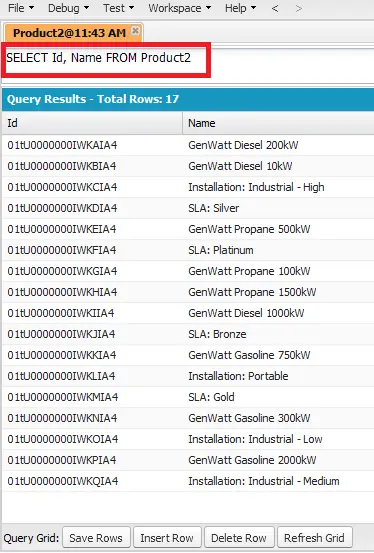Click the GenWatt Diesel 200kW name cell
Image resolution: width=374 pixels, height=553 pixels.
(278, 145)
